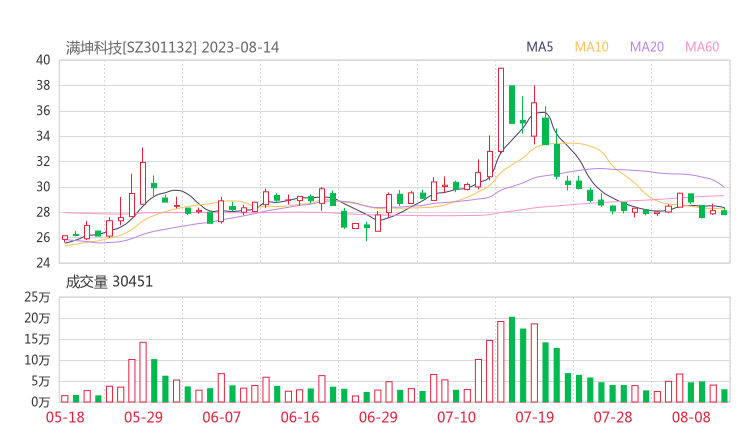Click the MA60 legend label
This screenshot has width=740, height=440.
(x=702, y=47)
